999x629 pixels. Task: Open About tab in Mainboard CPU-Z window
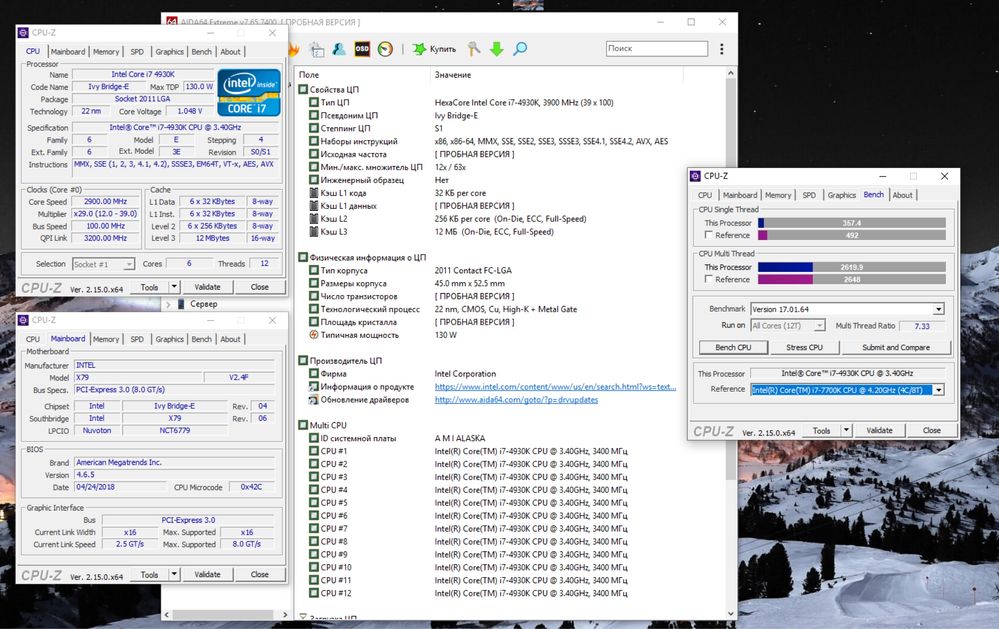coord(231,339)
